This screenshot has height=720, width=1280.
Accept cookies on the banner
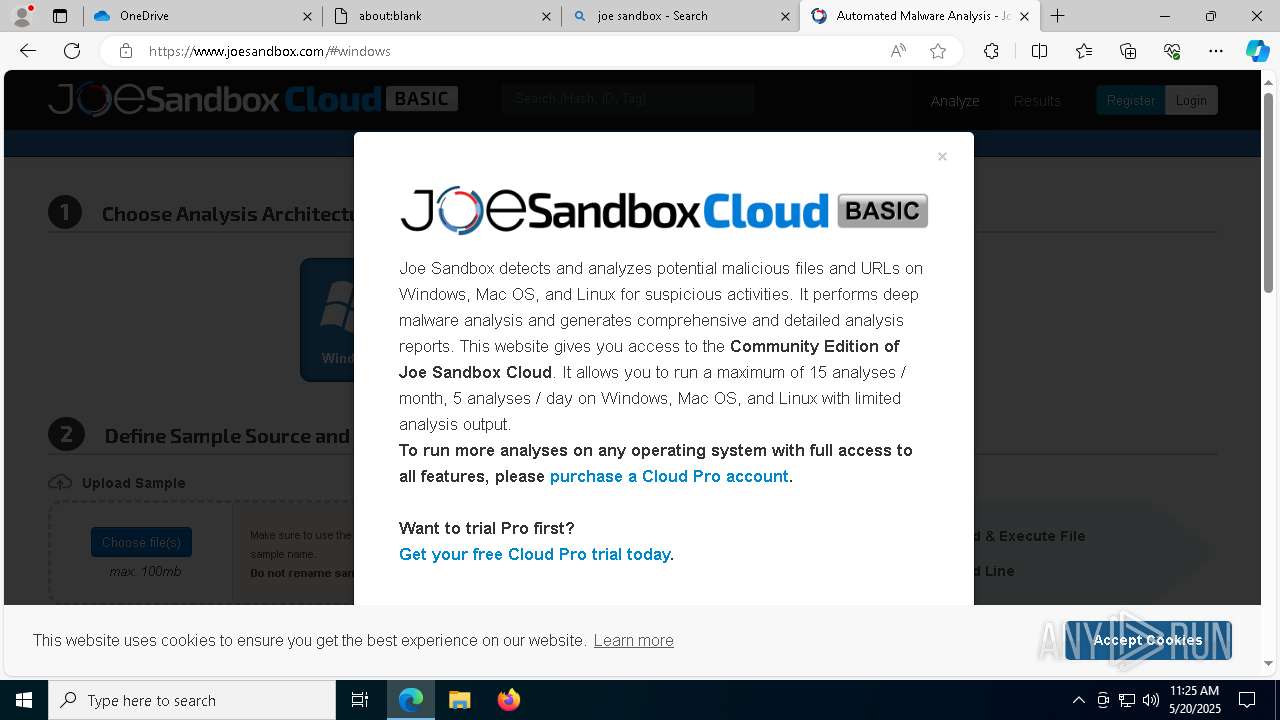point(1148,640)
